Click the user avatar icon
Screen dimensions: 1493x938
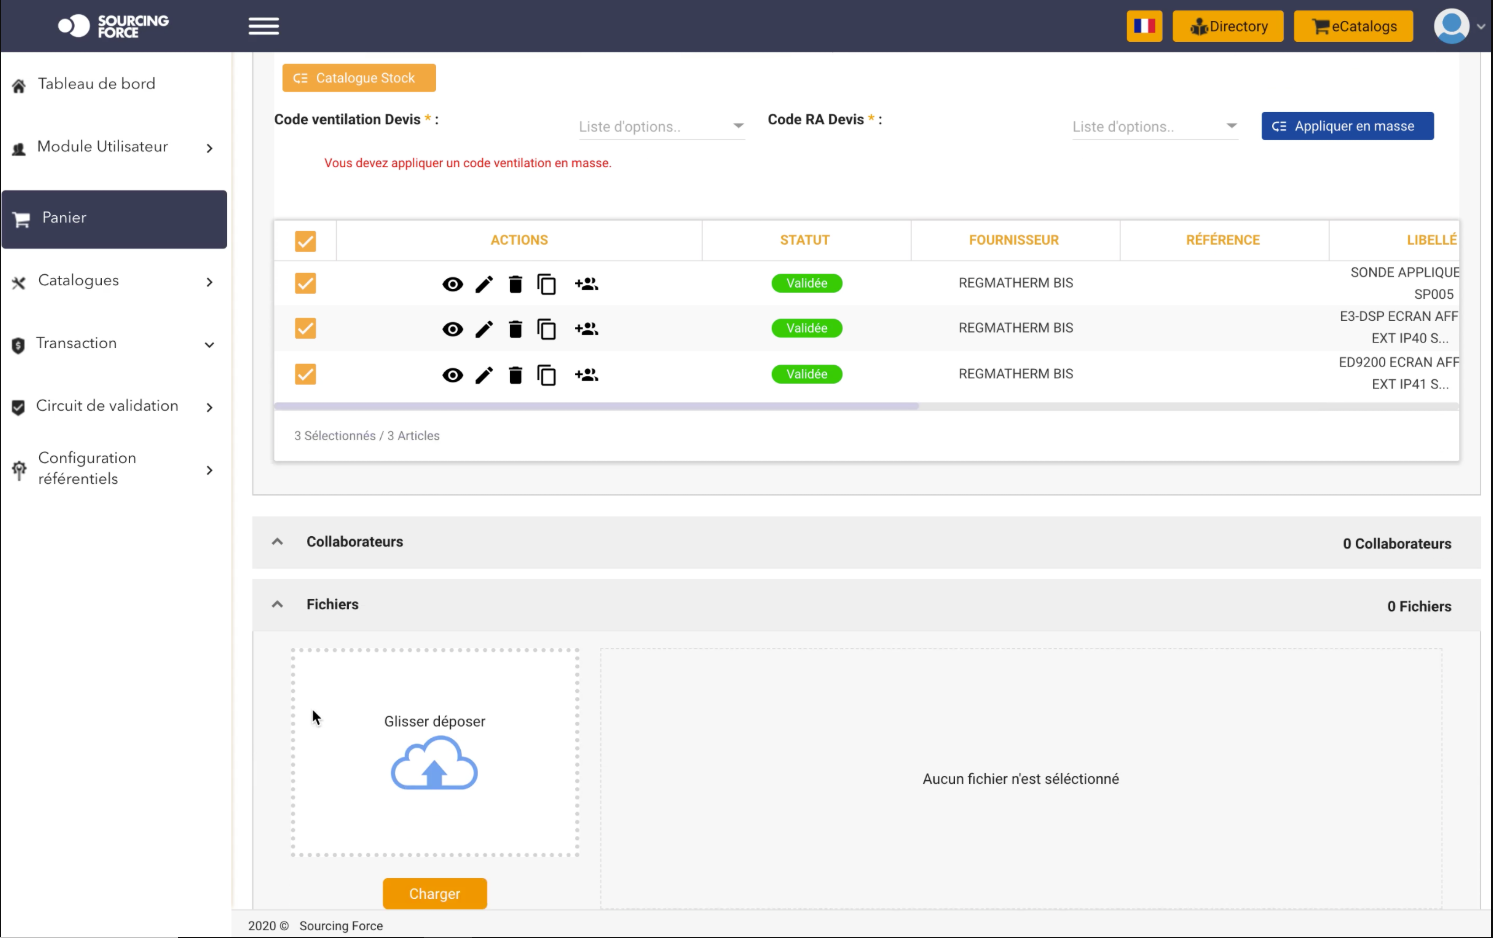pyautogui.click(x=1451, y=26)
